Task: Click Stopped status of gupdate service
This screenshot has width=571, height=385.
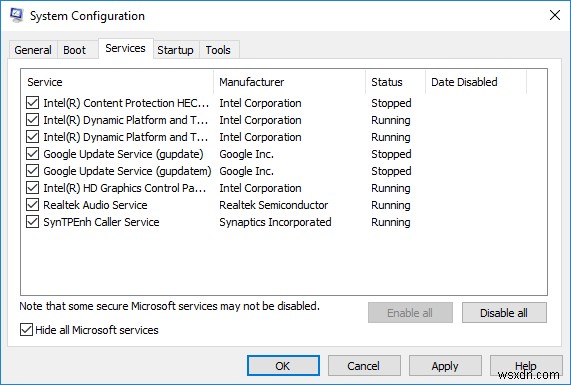Action: coord(391,154)
